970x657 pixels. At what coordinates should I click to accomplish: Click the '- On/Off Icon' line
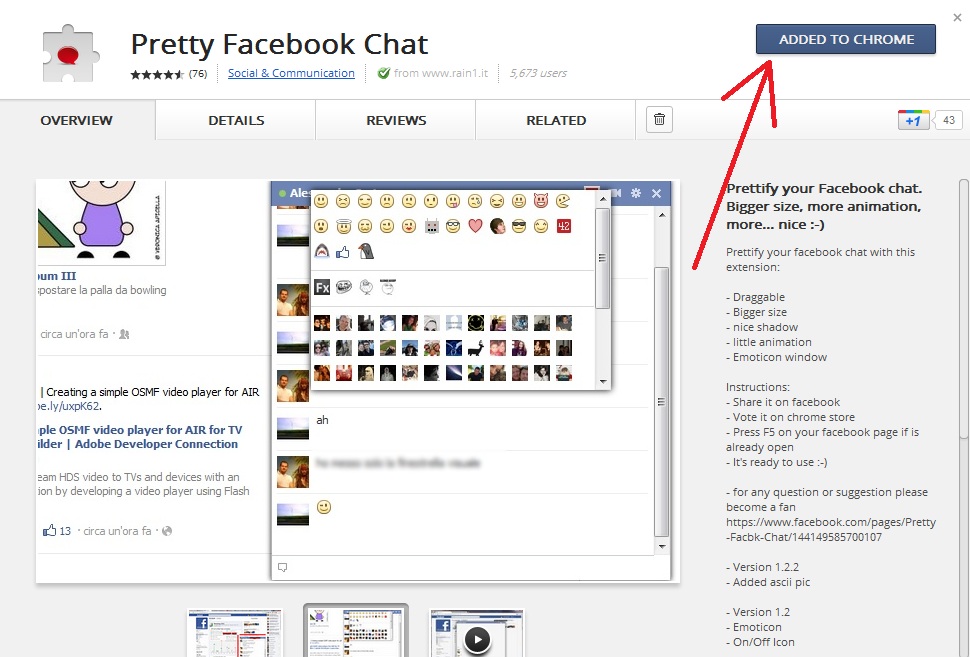tap(760, 642)
